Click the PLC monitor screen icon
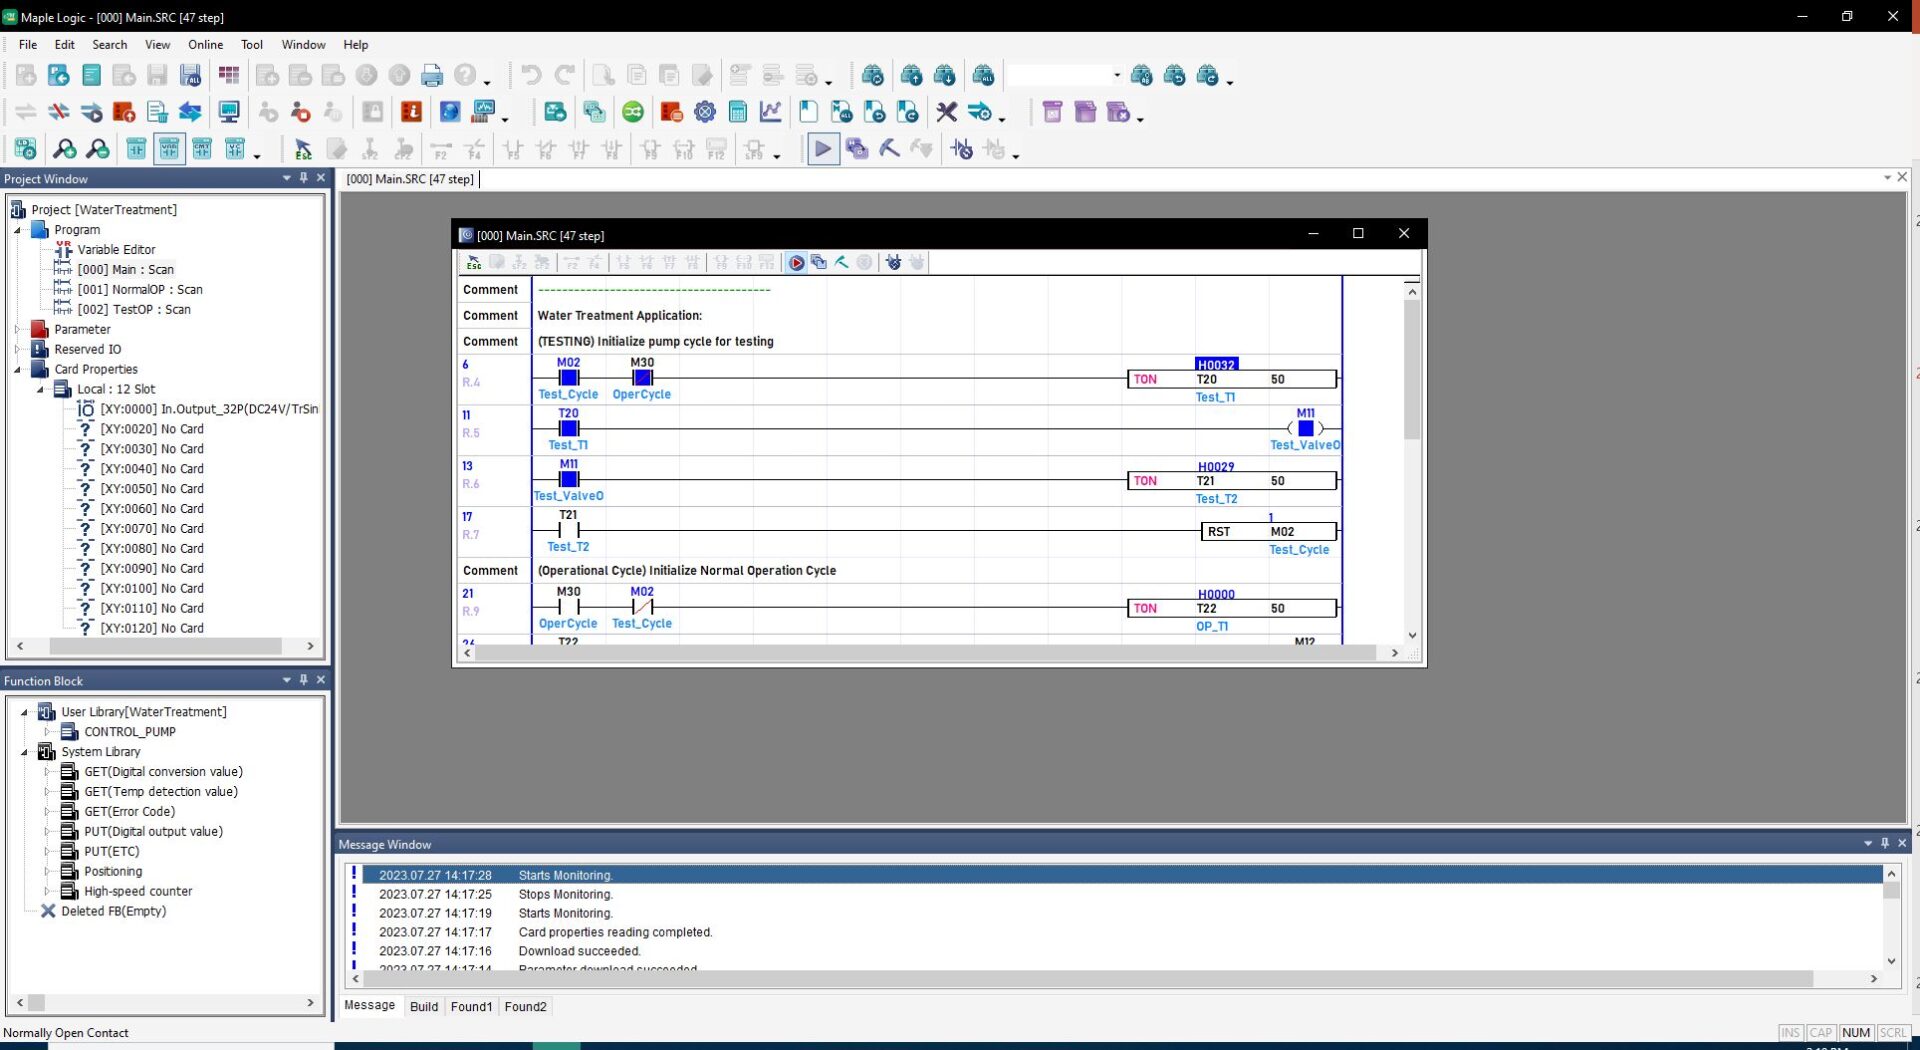 pos(229,112)
